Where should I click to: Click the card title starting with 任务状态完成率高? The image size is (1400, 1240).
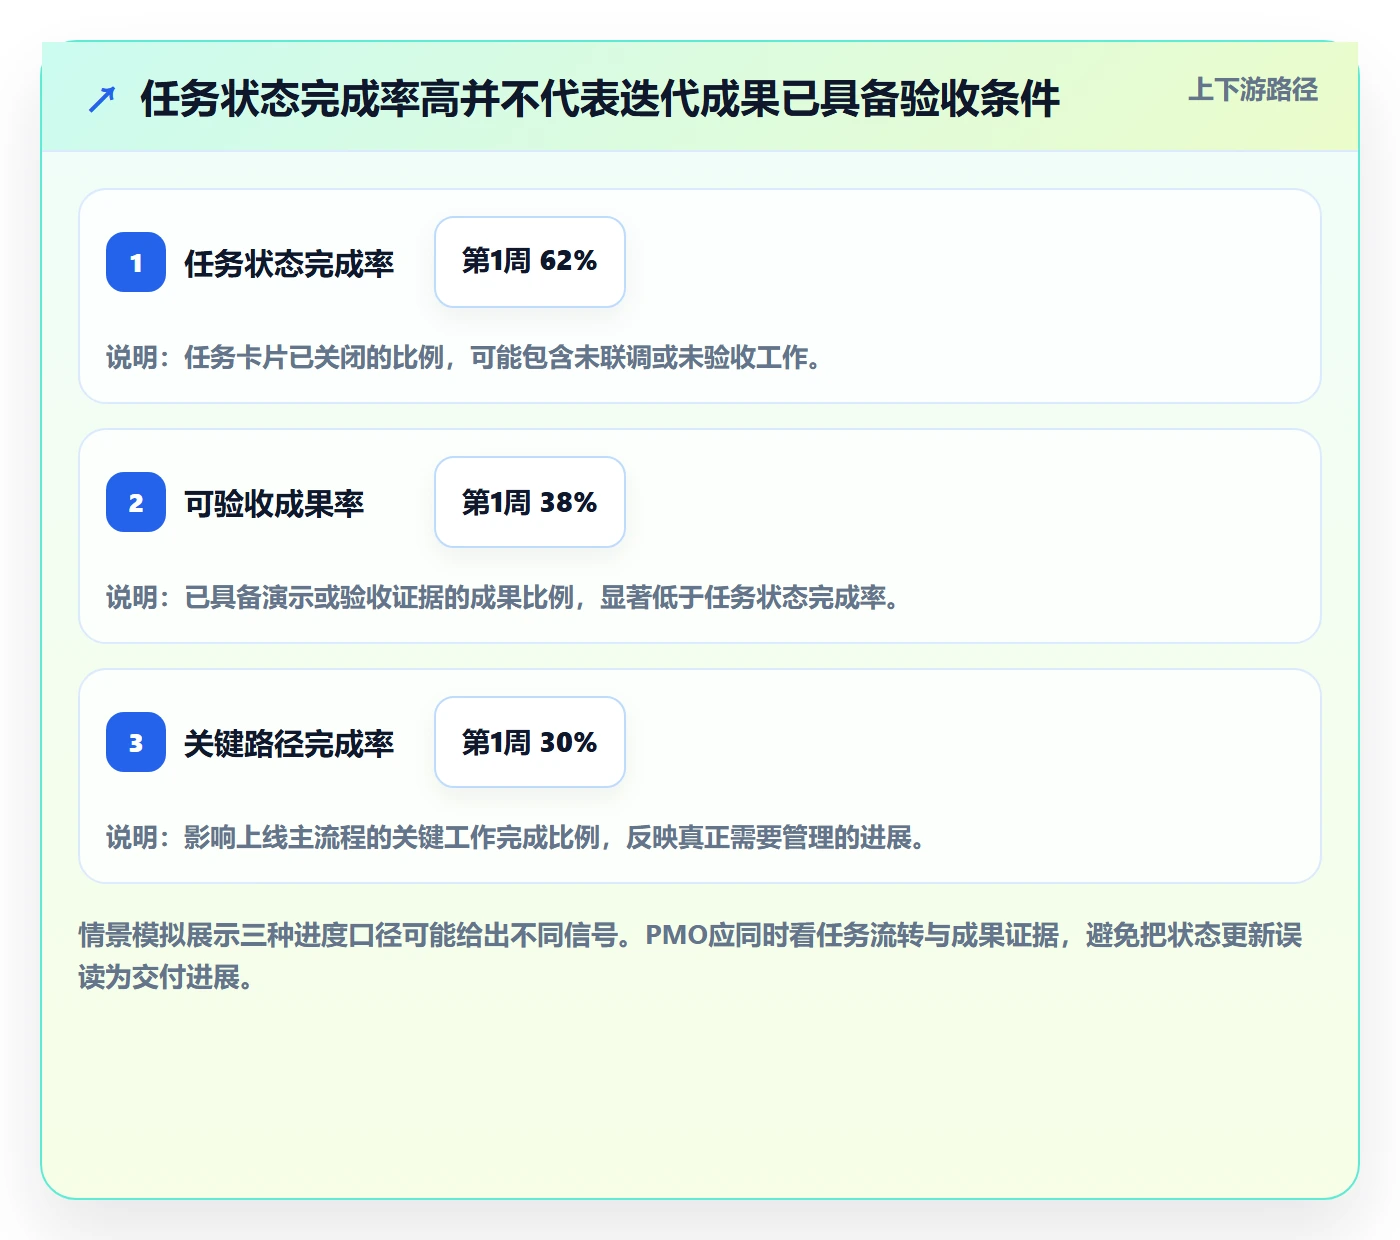(600, 99)
